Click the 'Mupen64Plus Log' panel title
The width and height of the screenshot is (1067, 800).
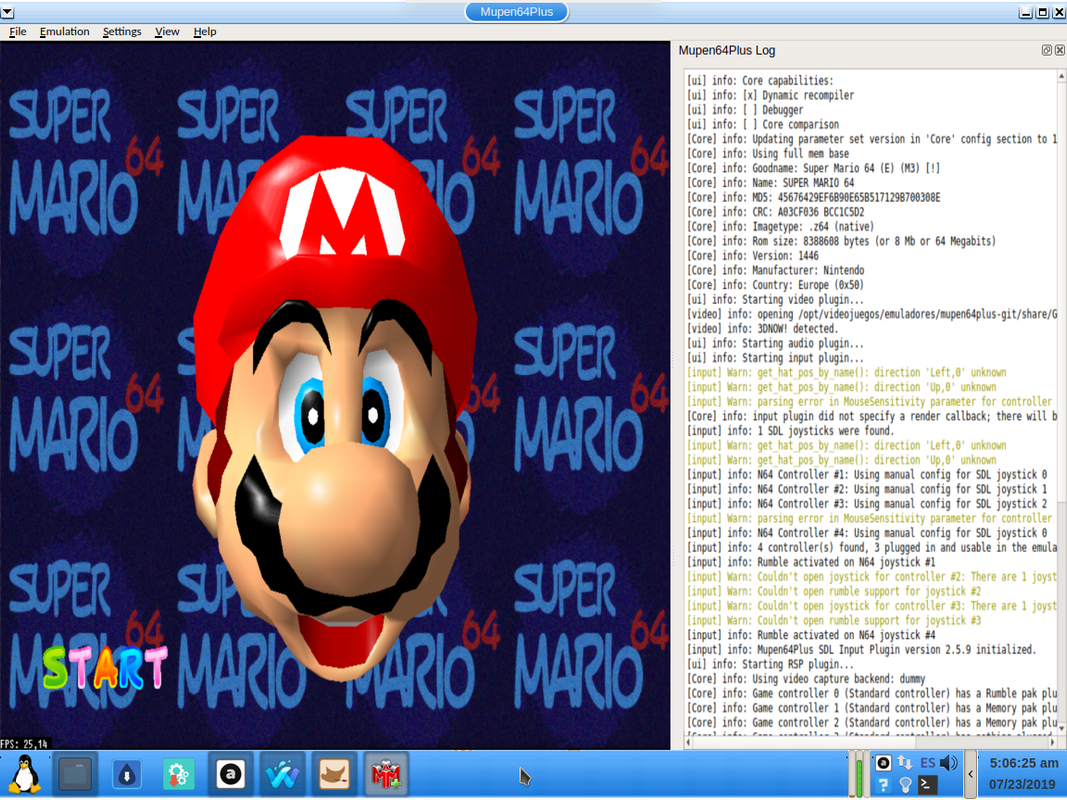click(727, 50)
